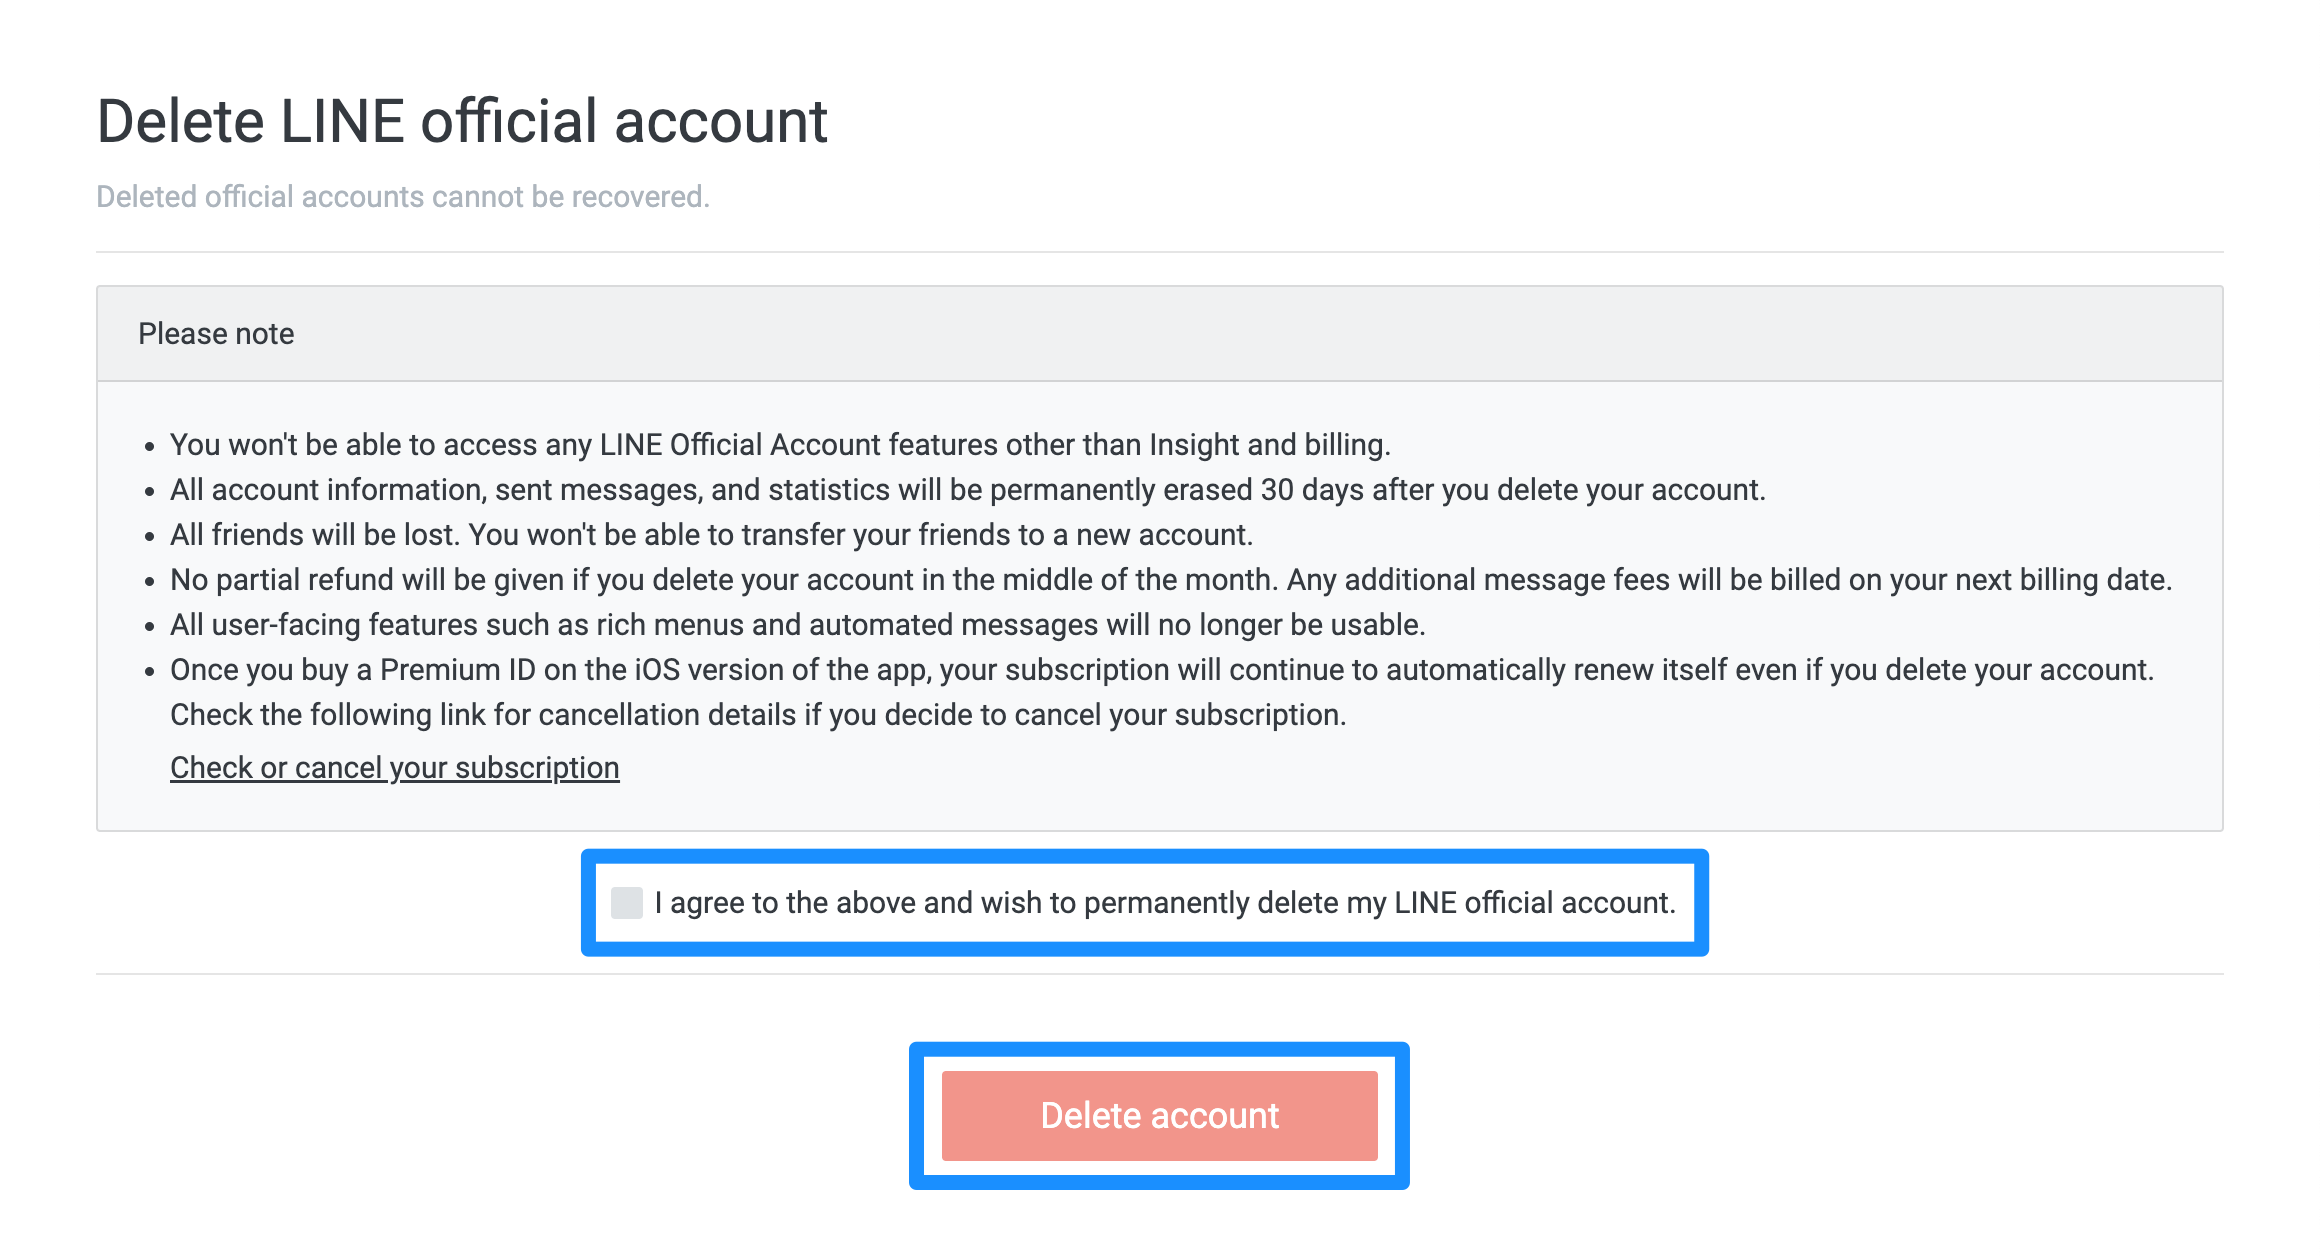Click the note about Insight and billing access
The image size is (2320, 1256).
click(x=780, y=444)
